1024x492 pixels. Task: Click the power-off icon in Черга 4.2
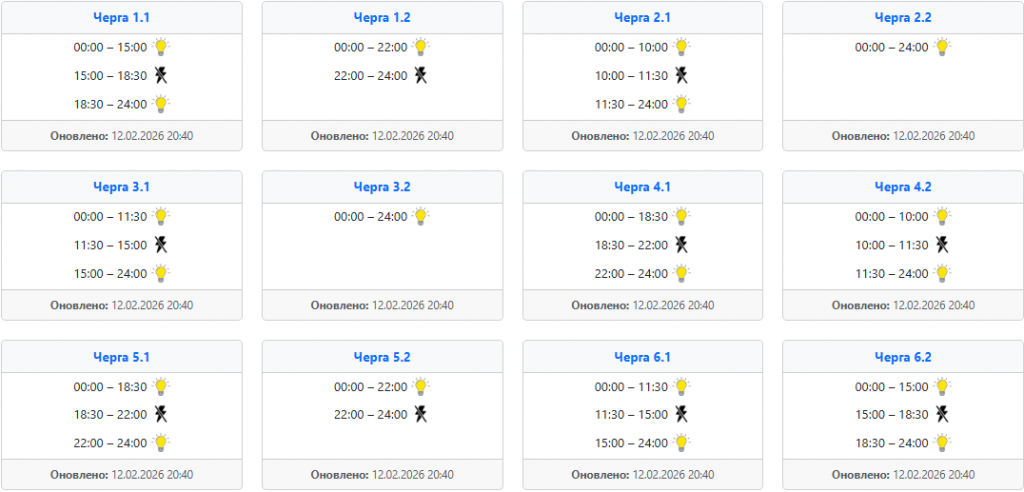tap(942, 245)
